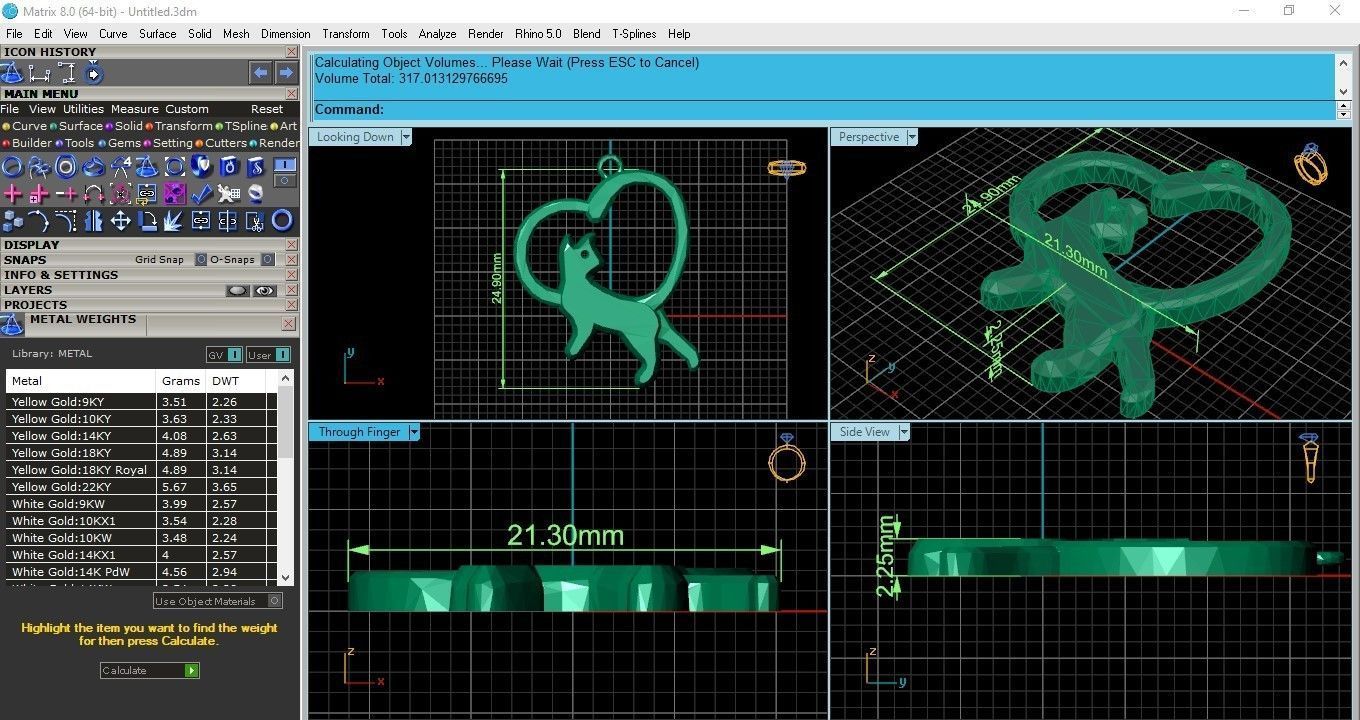Click the explode burst icon
This screenshot has width=1360, height=720.
[173, 221]
